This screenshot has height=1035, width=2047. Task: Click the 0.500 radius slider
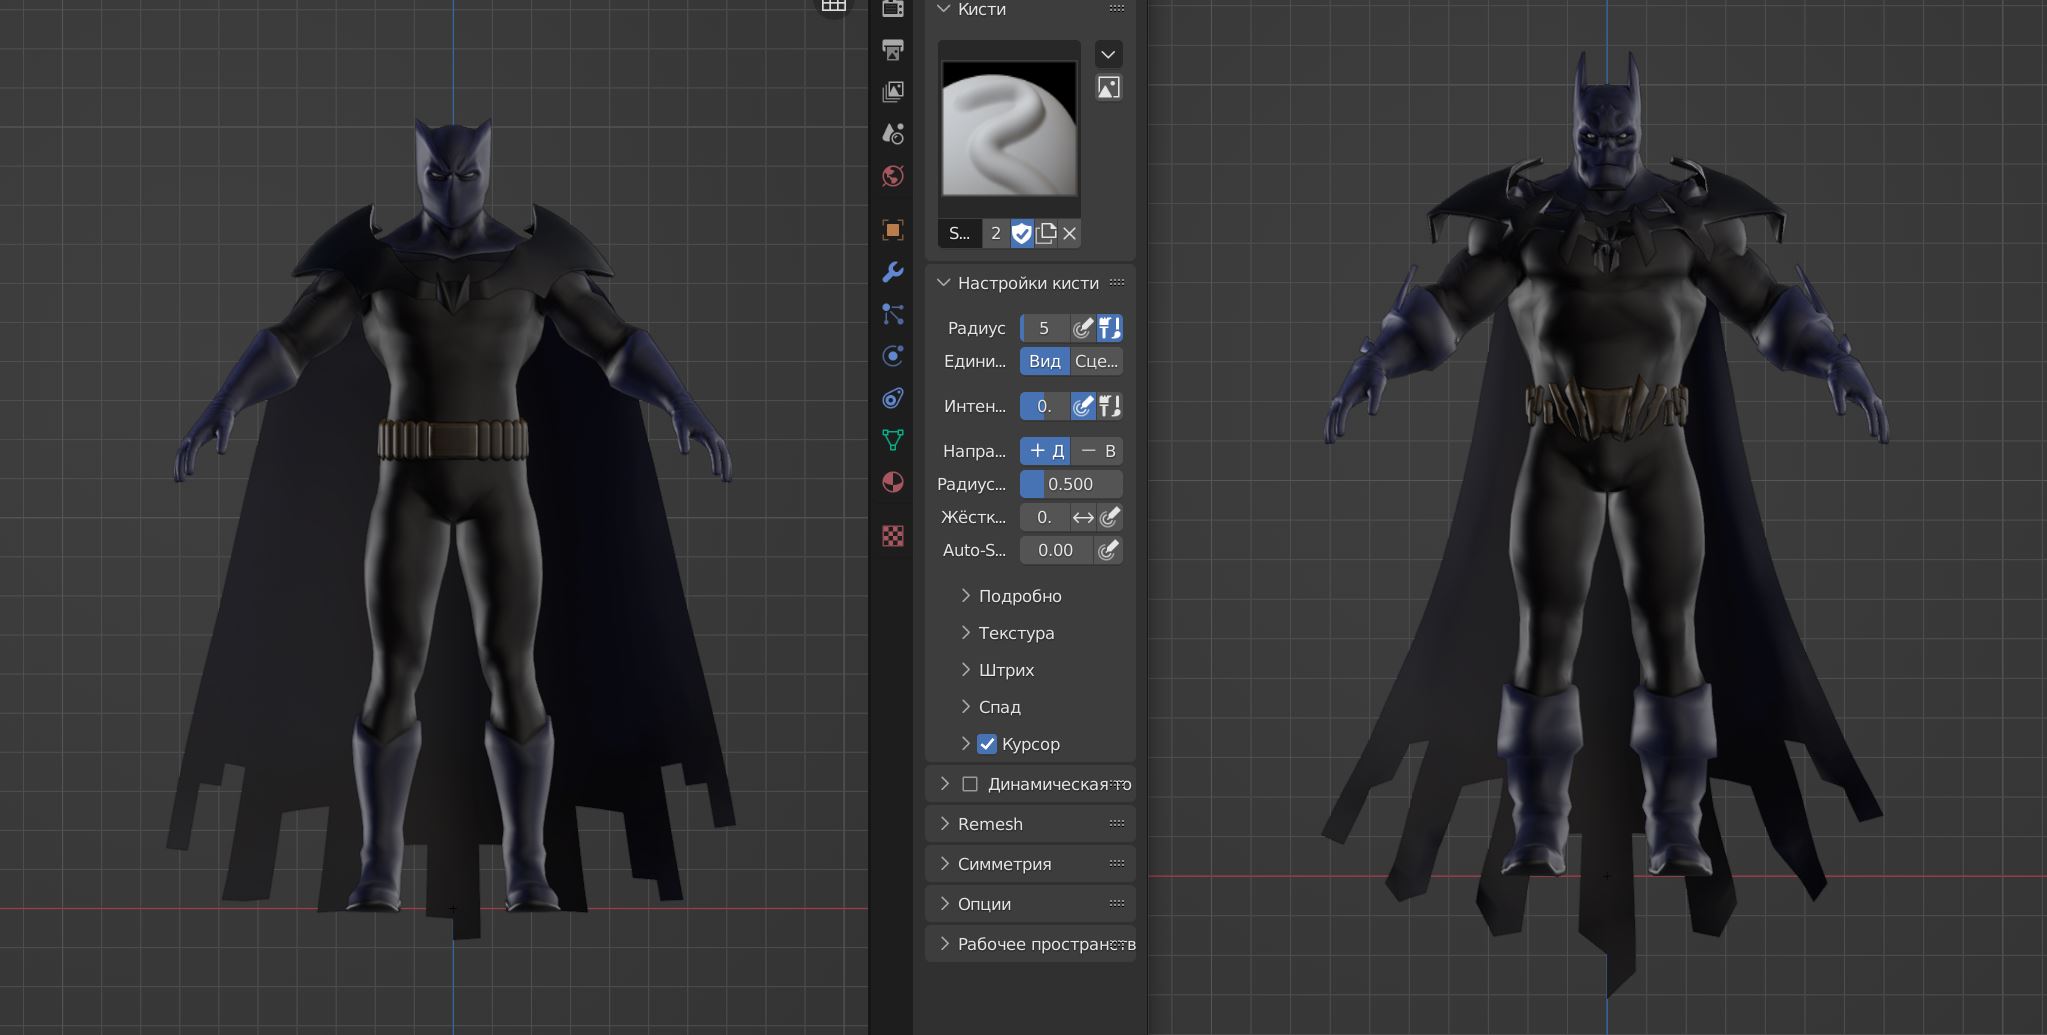[x=1070, y=484]
